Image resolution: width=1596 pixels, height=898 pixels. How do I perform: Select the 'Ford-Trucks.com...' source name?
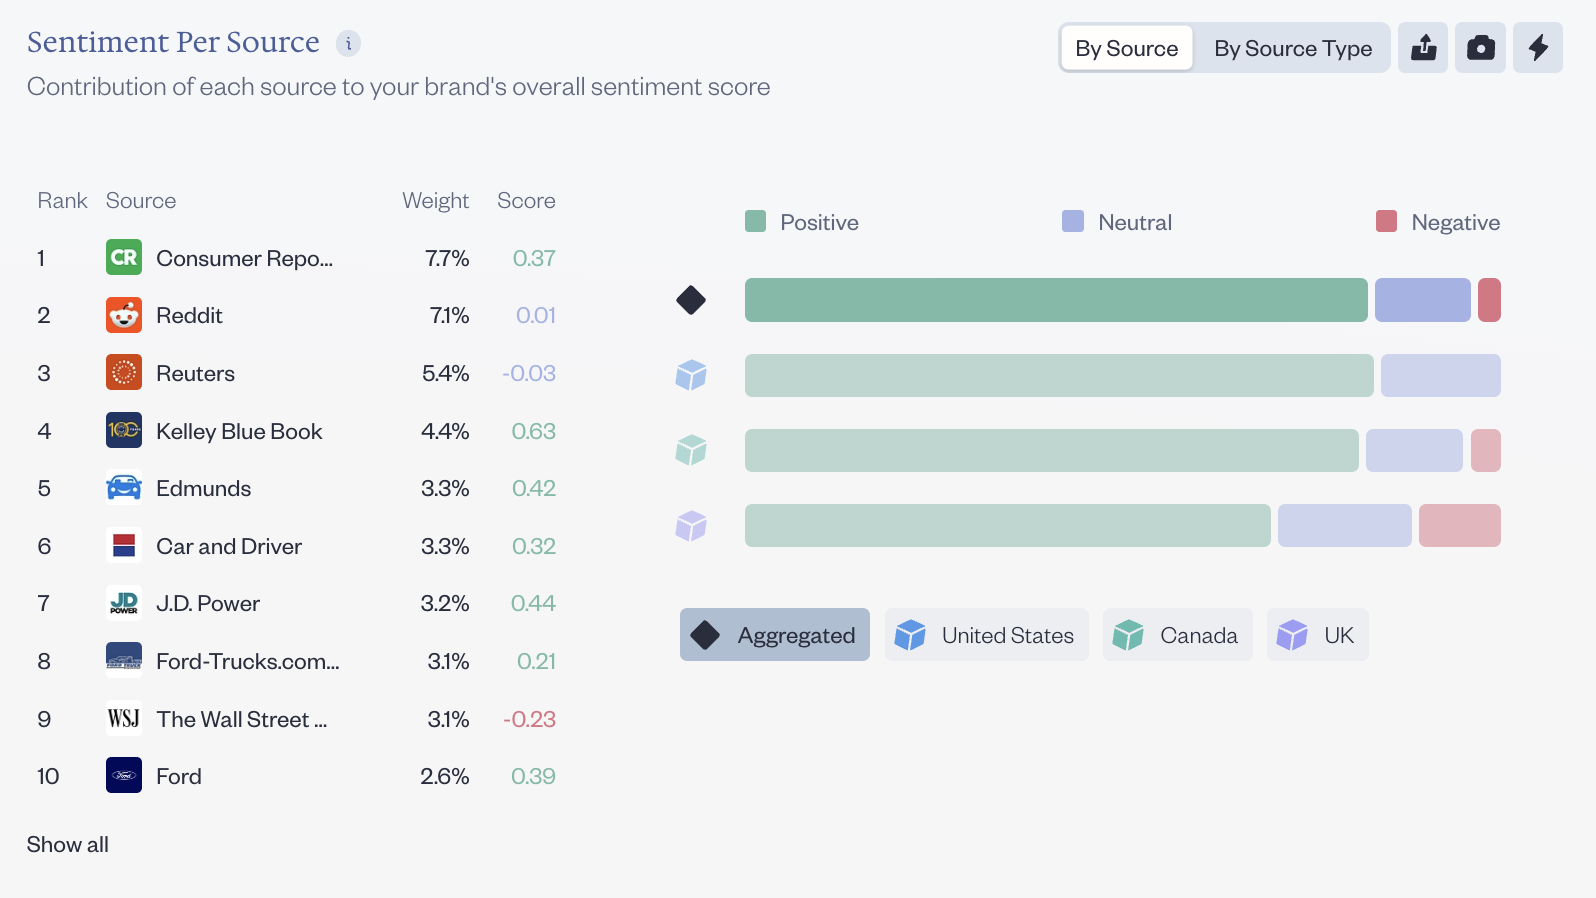pyautogui.click(x=248, y=661)
